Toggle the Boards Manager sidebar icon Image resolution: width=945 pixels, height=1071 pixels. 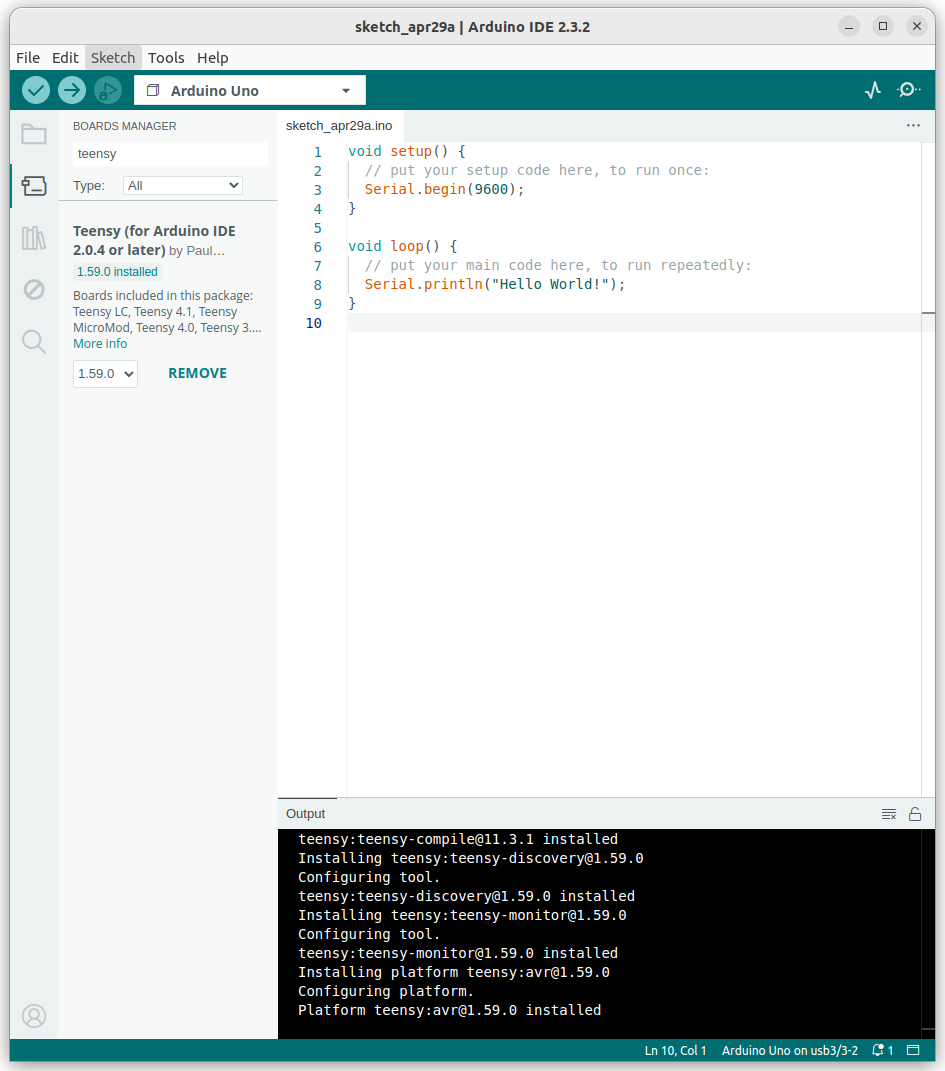[x=33, y=186]
